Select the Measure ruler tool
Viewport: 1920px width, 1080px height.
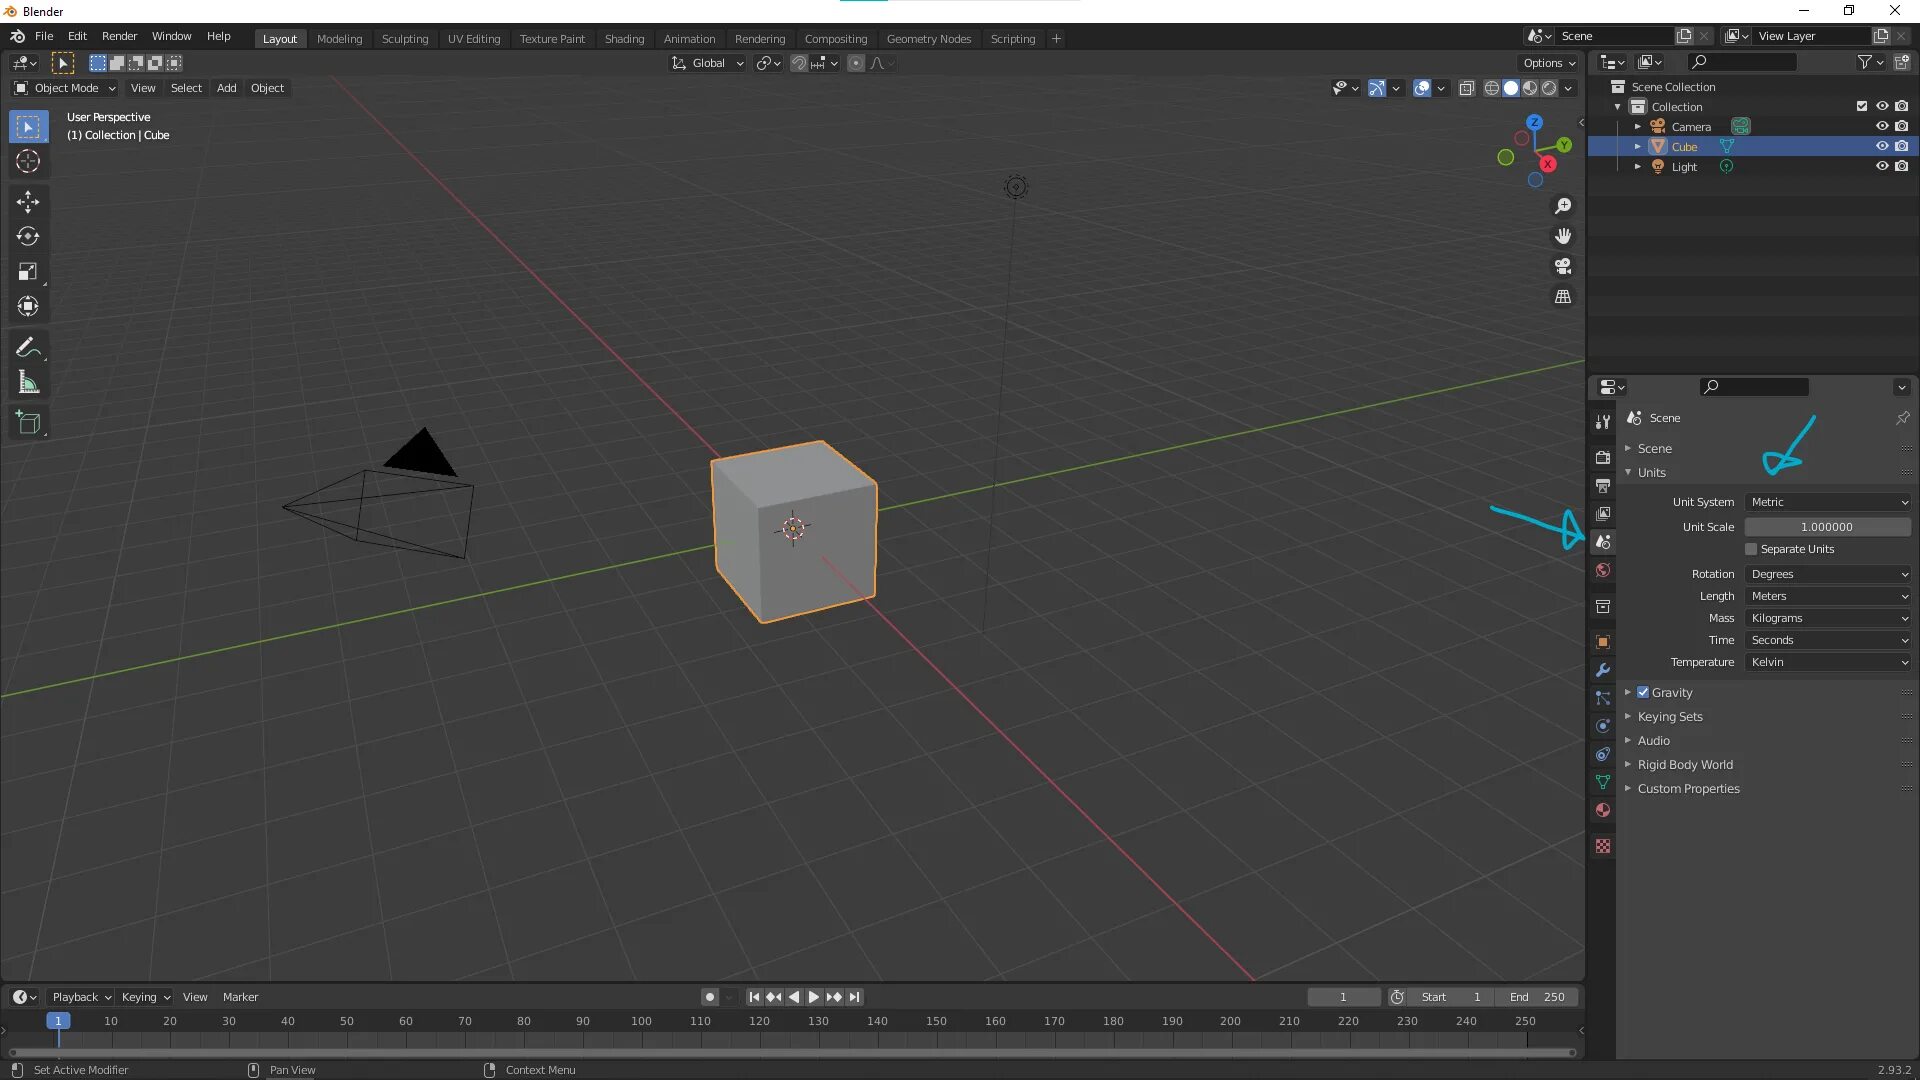28,383
